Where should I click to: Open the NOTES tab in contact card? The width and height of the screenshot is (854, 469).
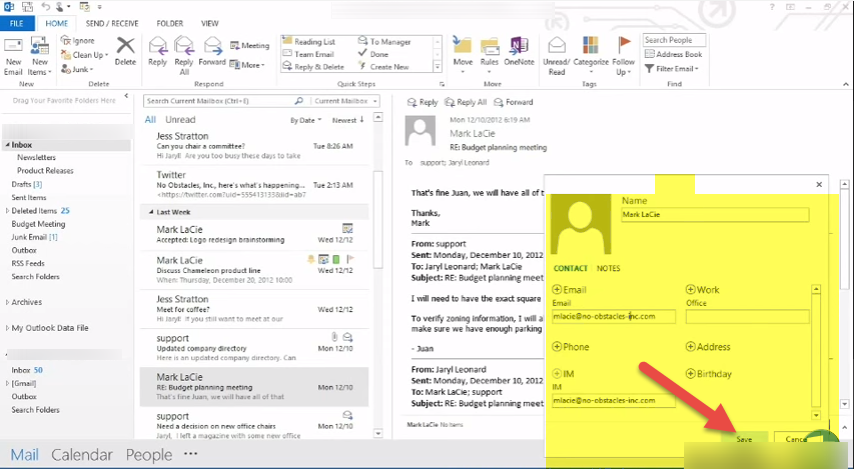click(x=608, y=269)
